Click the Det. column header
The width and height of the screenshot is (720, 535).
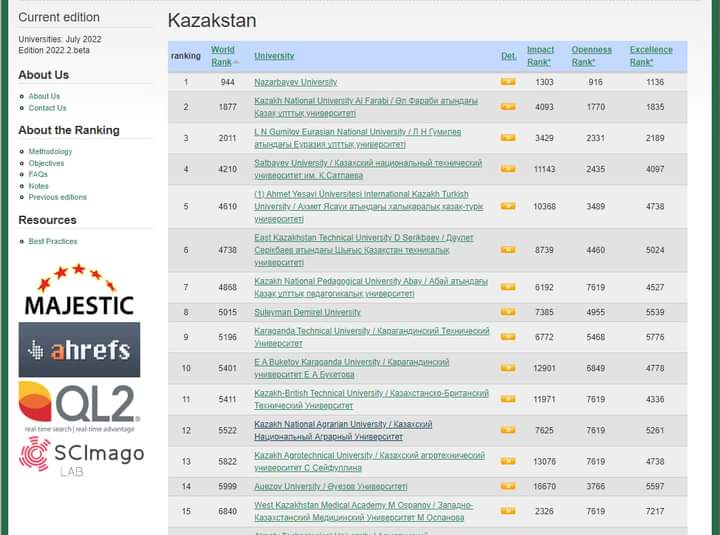pos(508,56)
